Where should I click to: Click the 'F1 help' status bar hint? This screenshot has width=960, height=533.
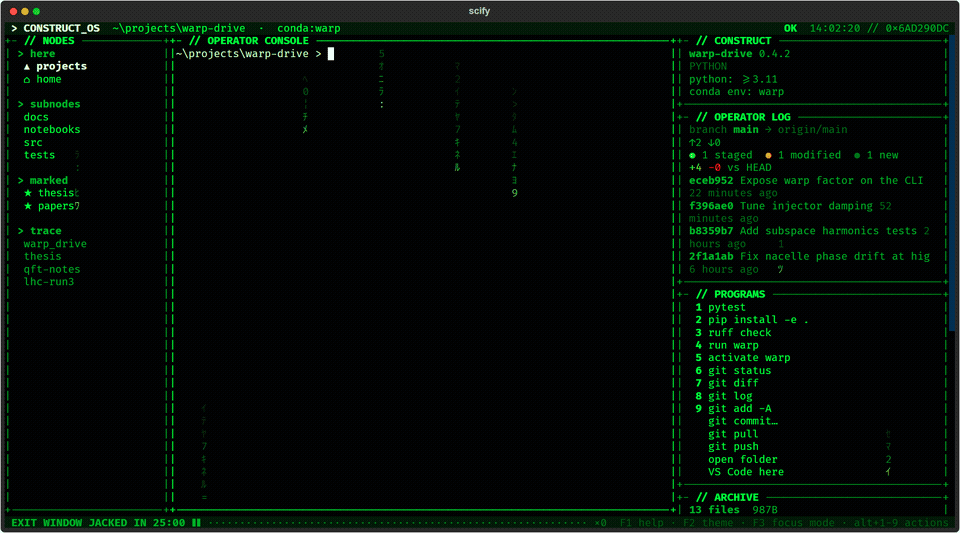tap(641, 523)
